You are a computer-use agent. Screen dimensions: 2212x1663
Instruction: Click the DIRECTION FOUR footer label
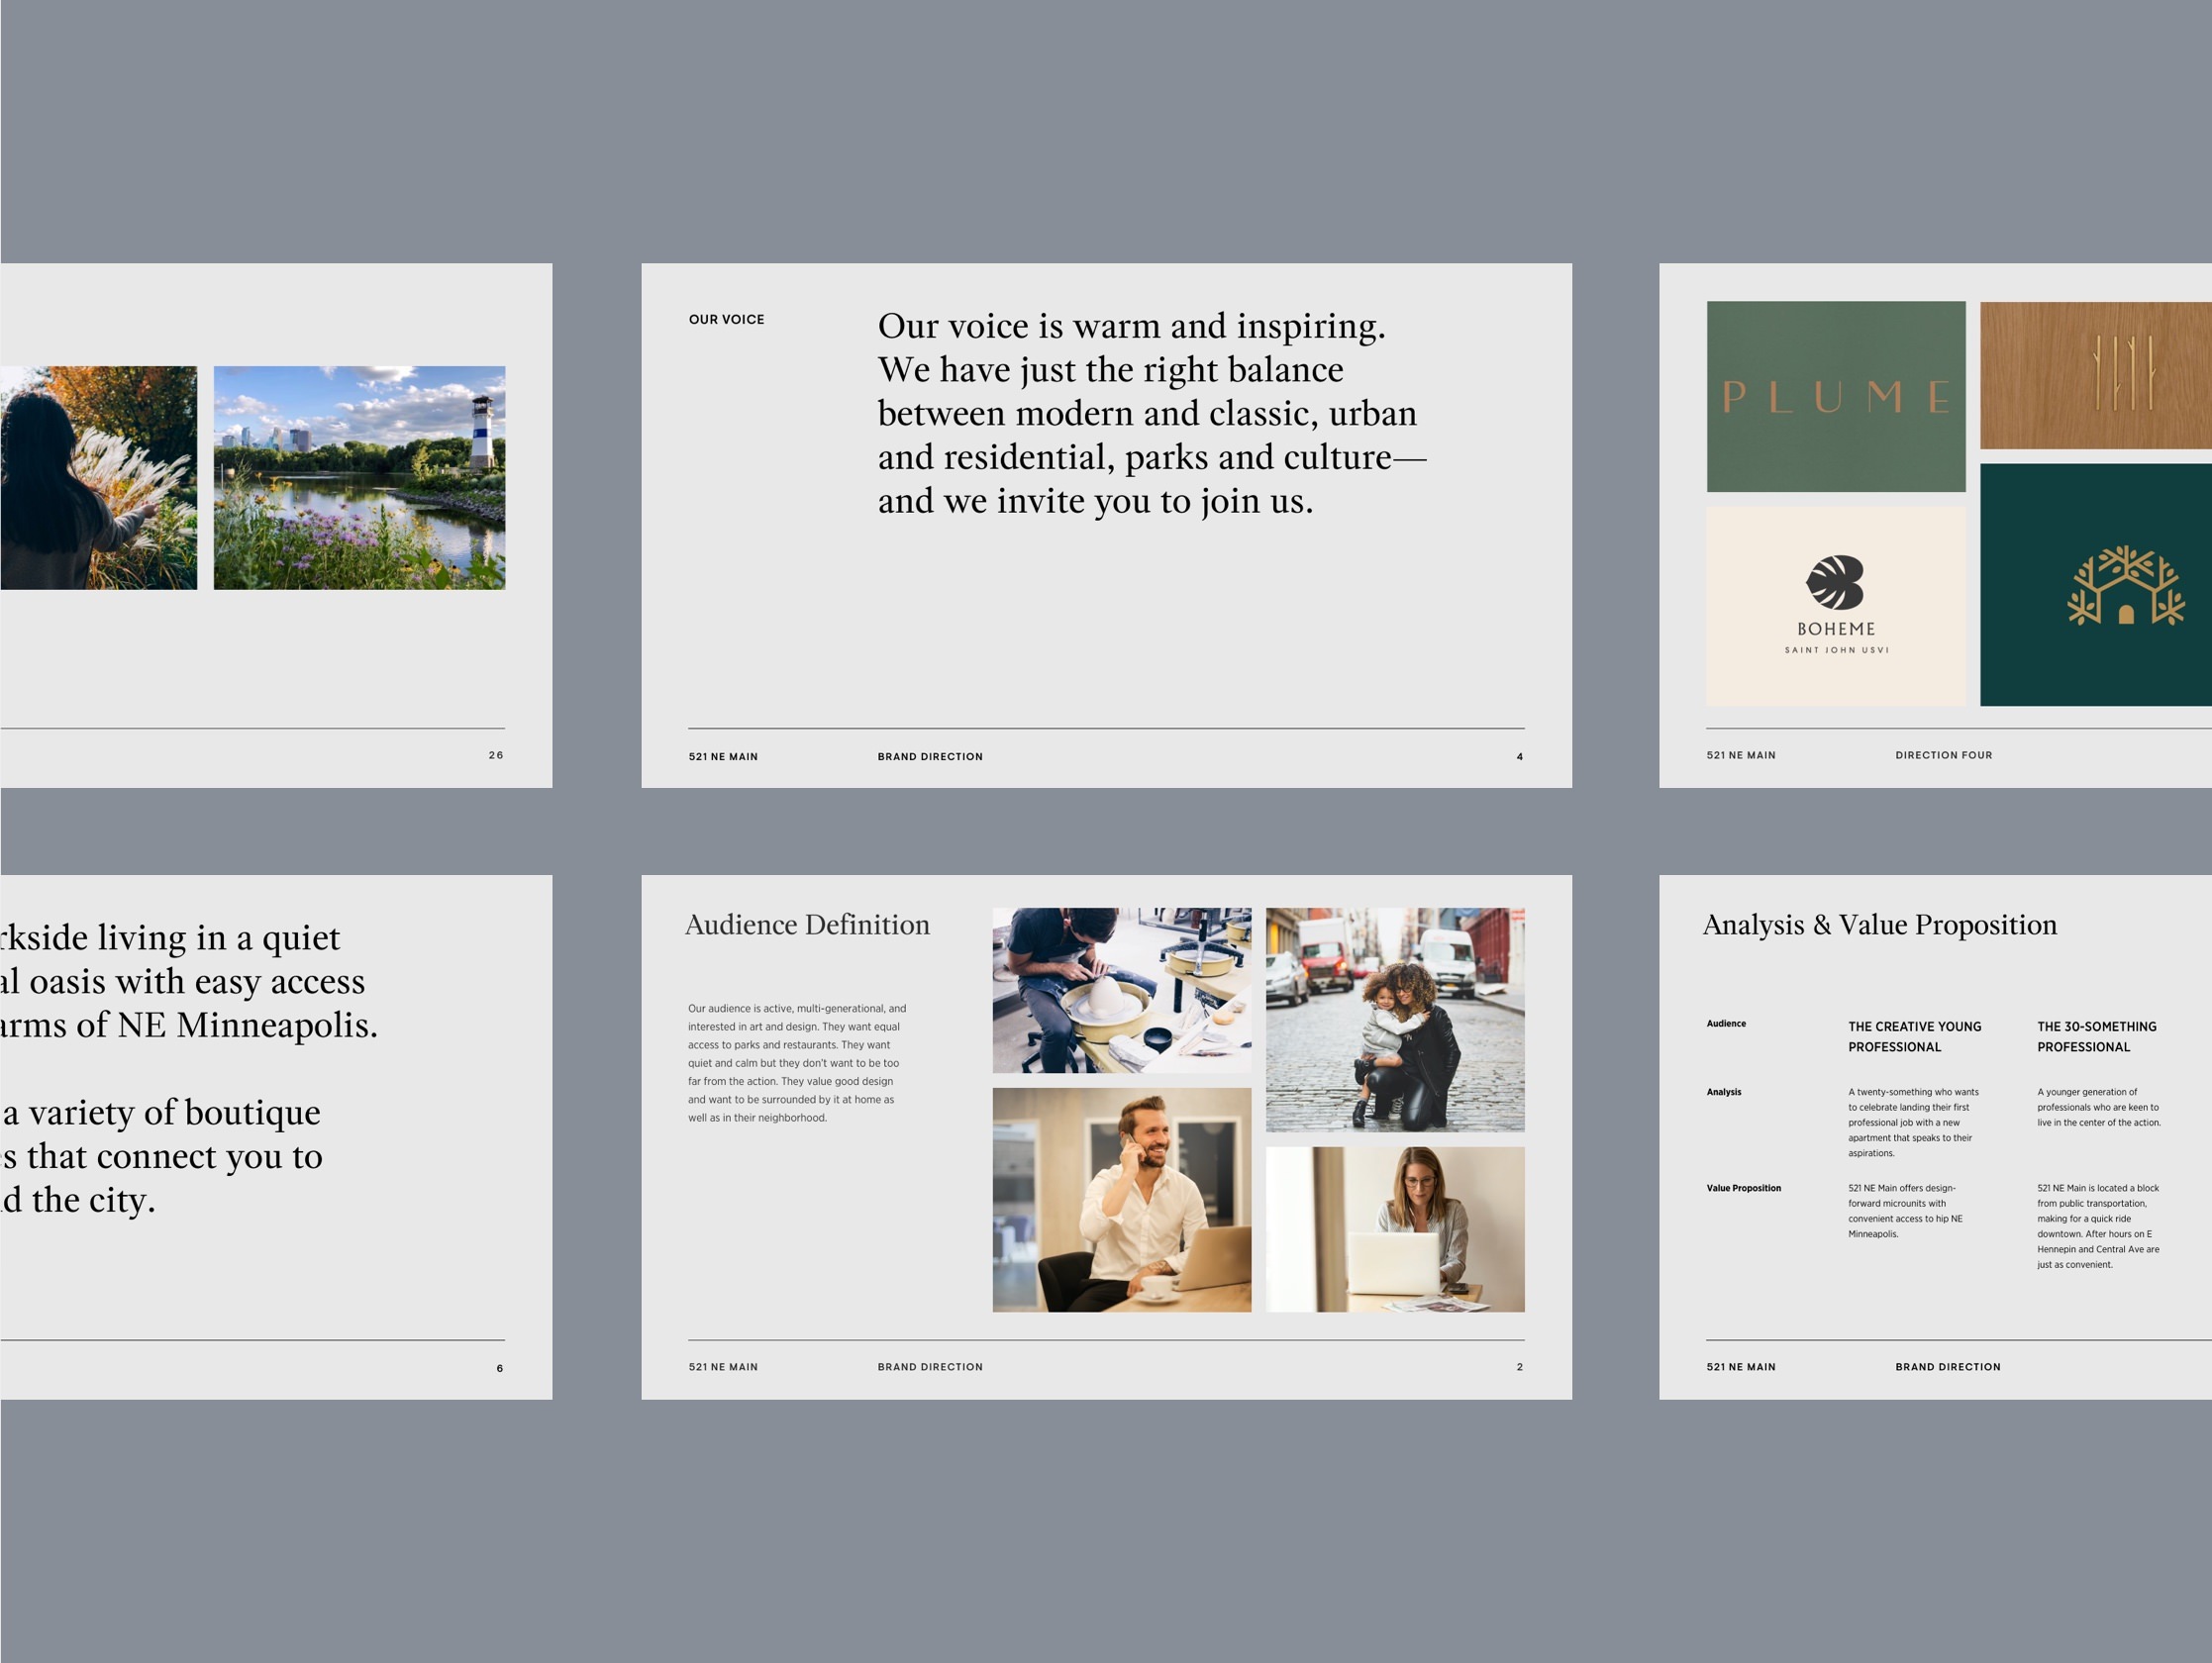1943,755
